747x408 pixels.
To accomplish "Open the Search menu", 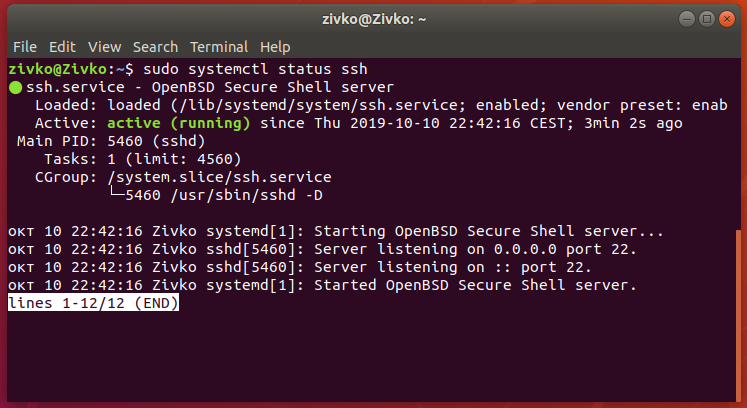I will click(155, 47).
